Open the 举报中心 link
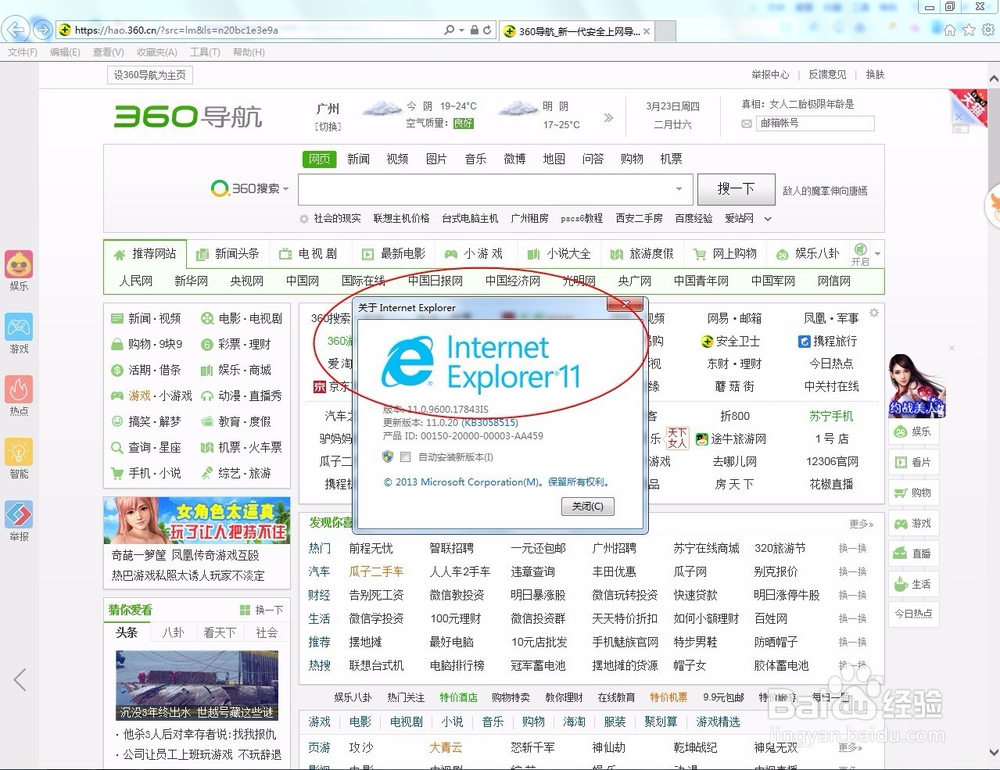This screenshot has height=770, width=1000. click(x=770, y=75)
